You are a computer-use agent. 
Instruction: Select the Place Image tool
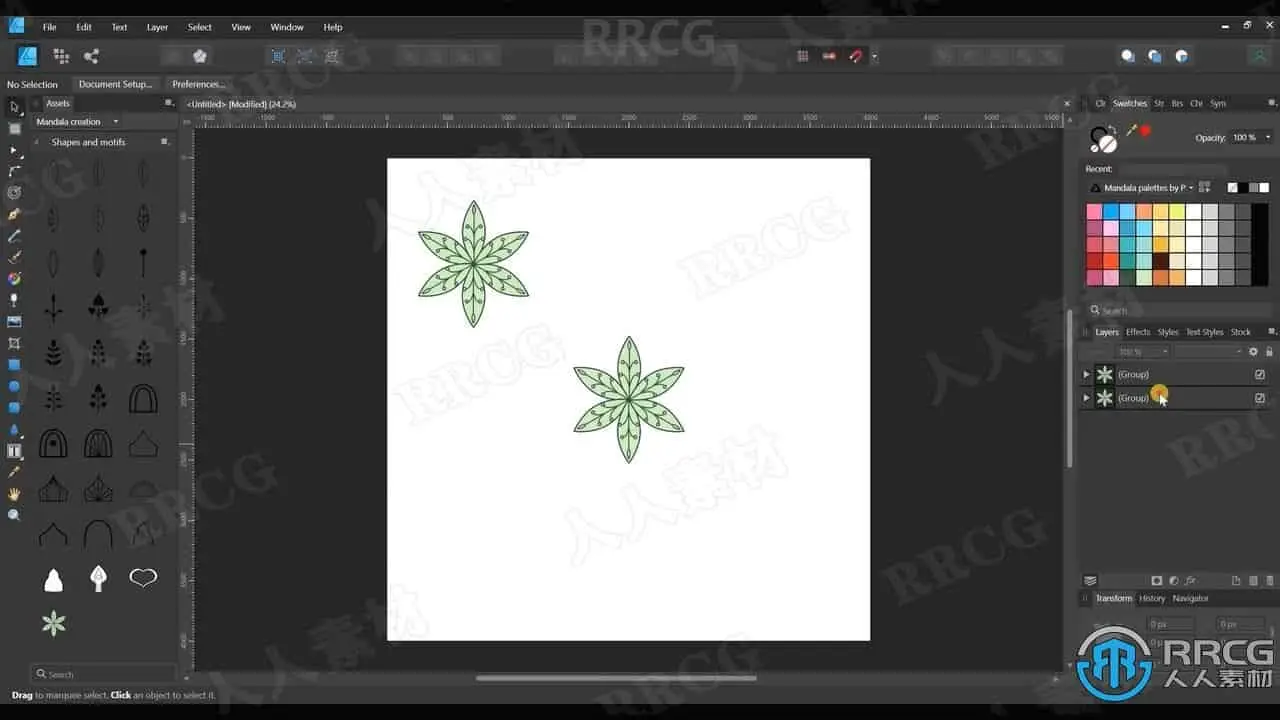point(14,322)
